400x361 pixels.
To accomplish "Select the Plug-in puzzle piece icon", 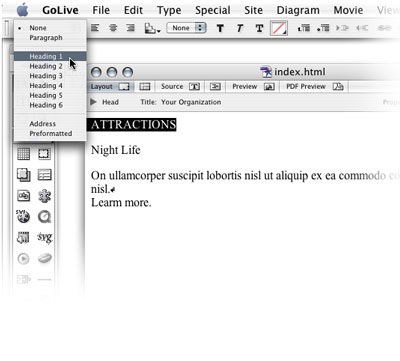I will coord(44,196).
